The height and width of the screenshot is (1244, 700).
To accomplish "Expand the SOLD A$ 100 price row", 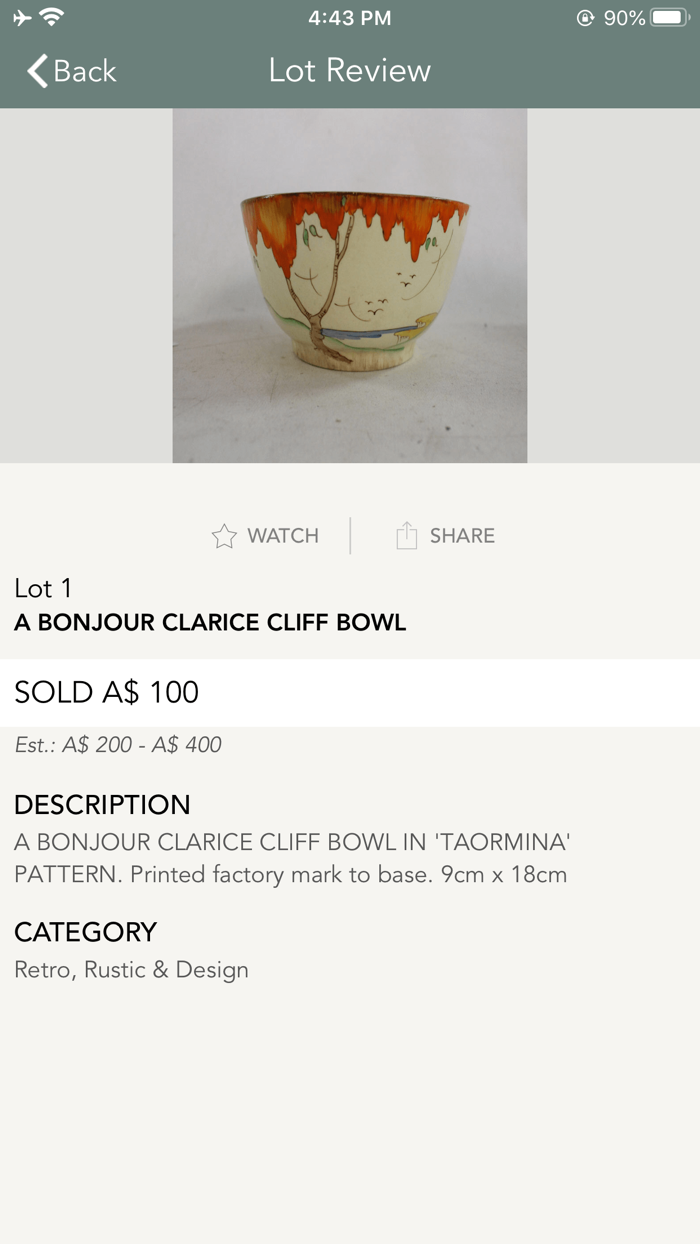I will (106, 692).
